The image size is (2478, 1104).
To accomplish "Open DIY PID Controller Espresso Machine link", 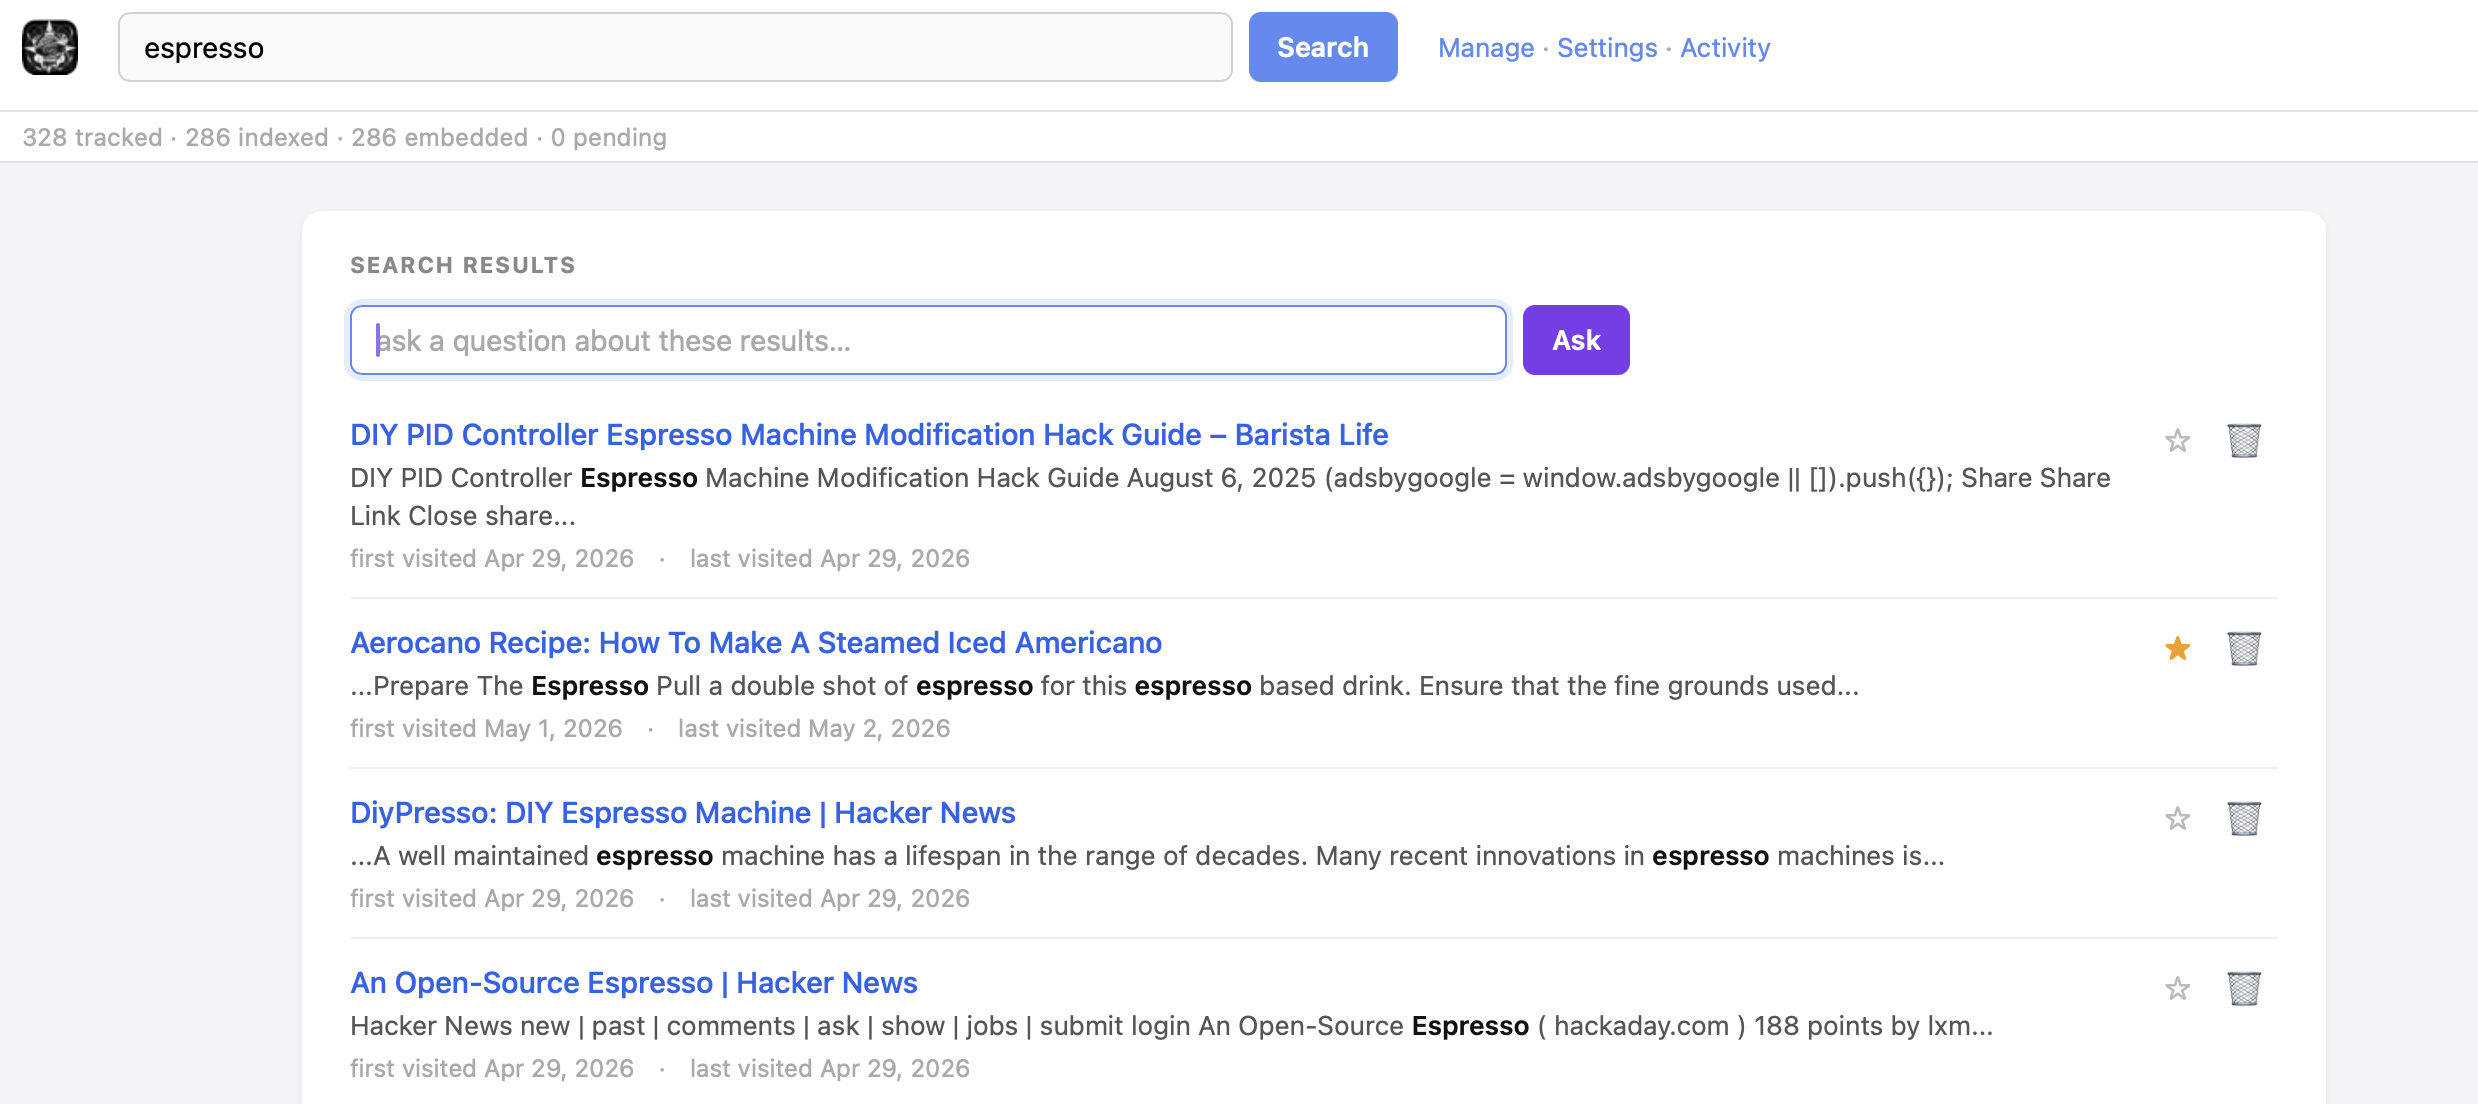I will coord(869,435).
